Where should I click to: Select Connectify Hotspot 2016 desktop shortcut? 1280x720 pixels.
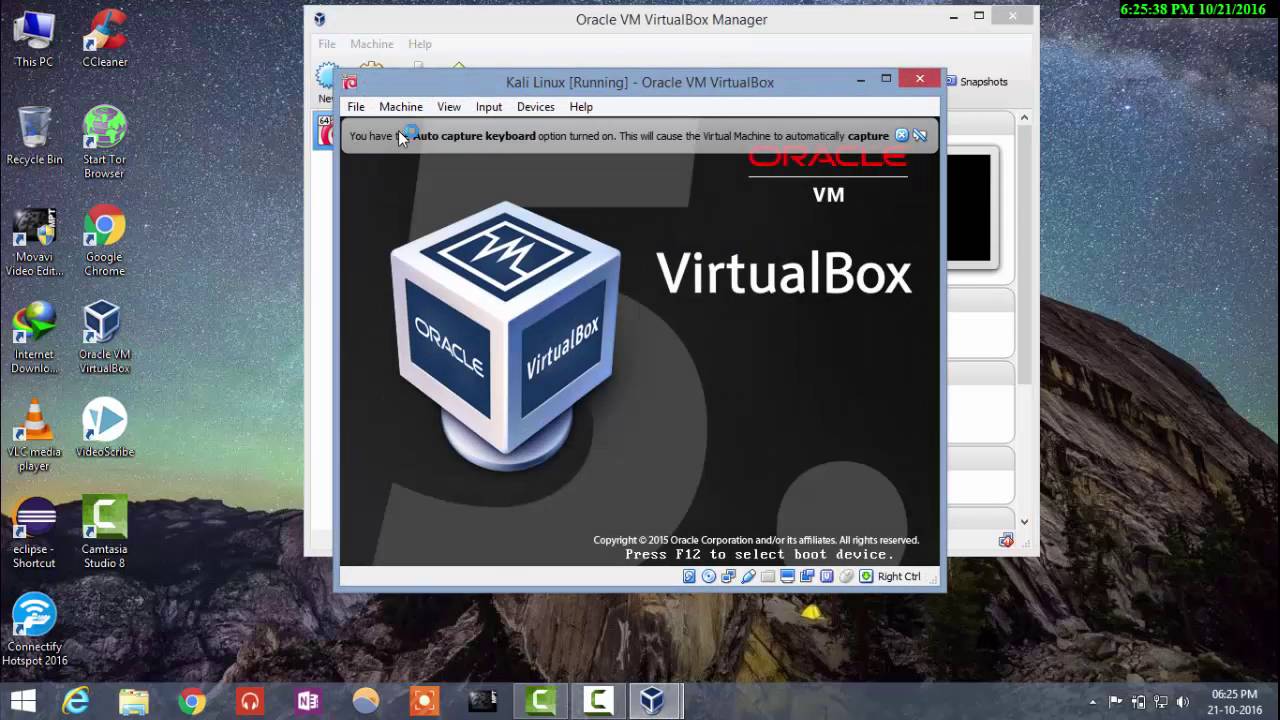click(x=34, y=630)
